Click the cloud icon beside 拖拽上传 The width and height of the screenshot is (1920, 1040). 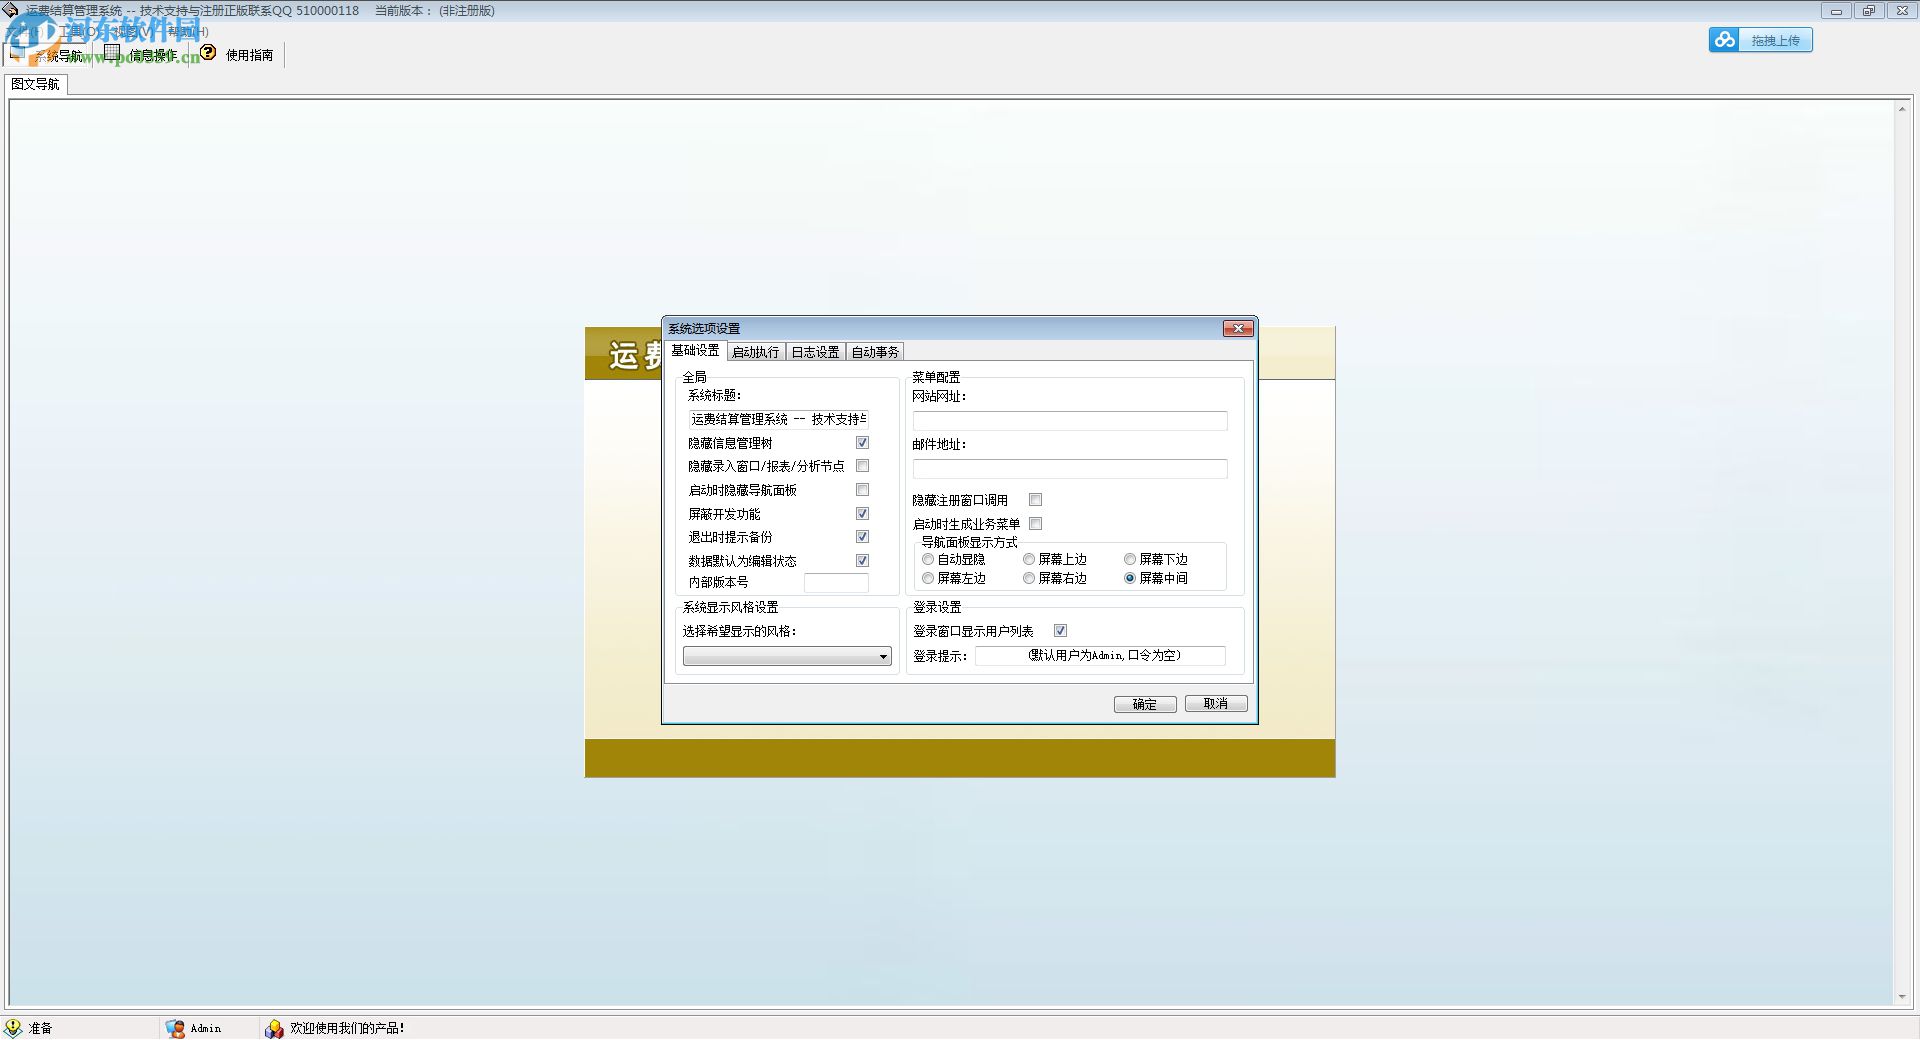[1724, 39]
